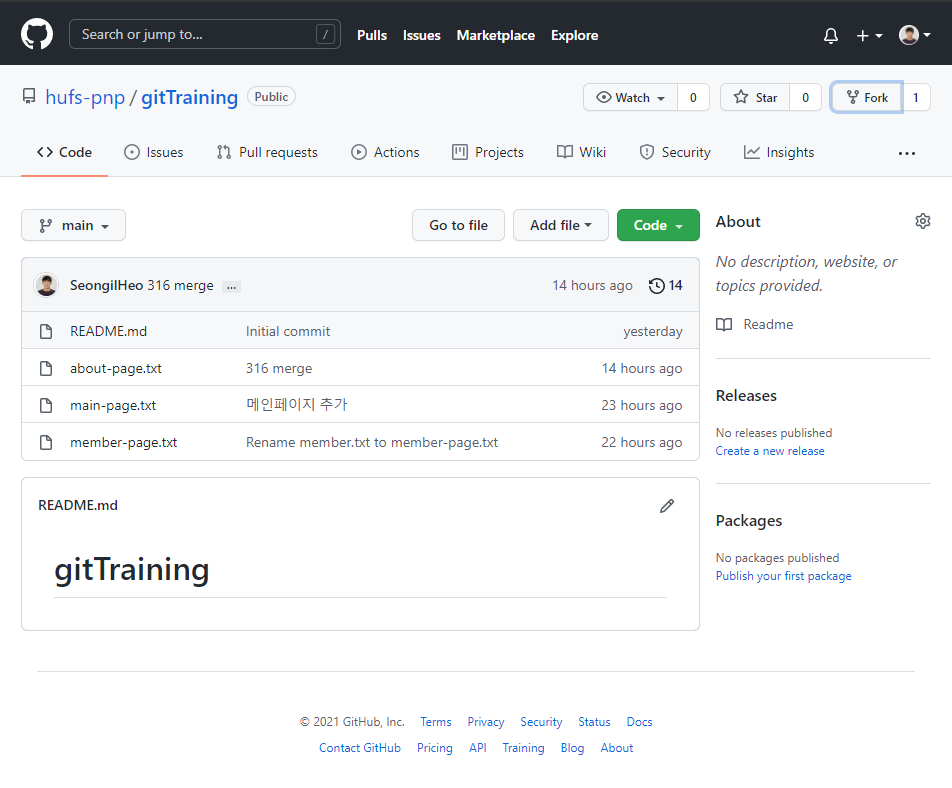The image size is (952, 788).
Task: Click Go to file button
Action: (x=458, y=225)
